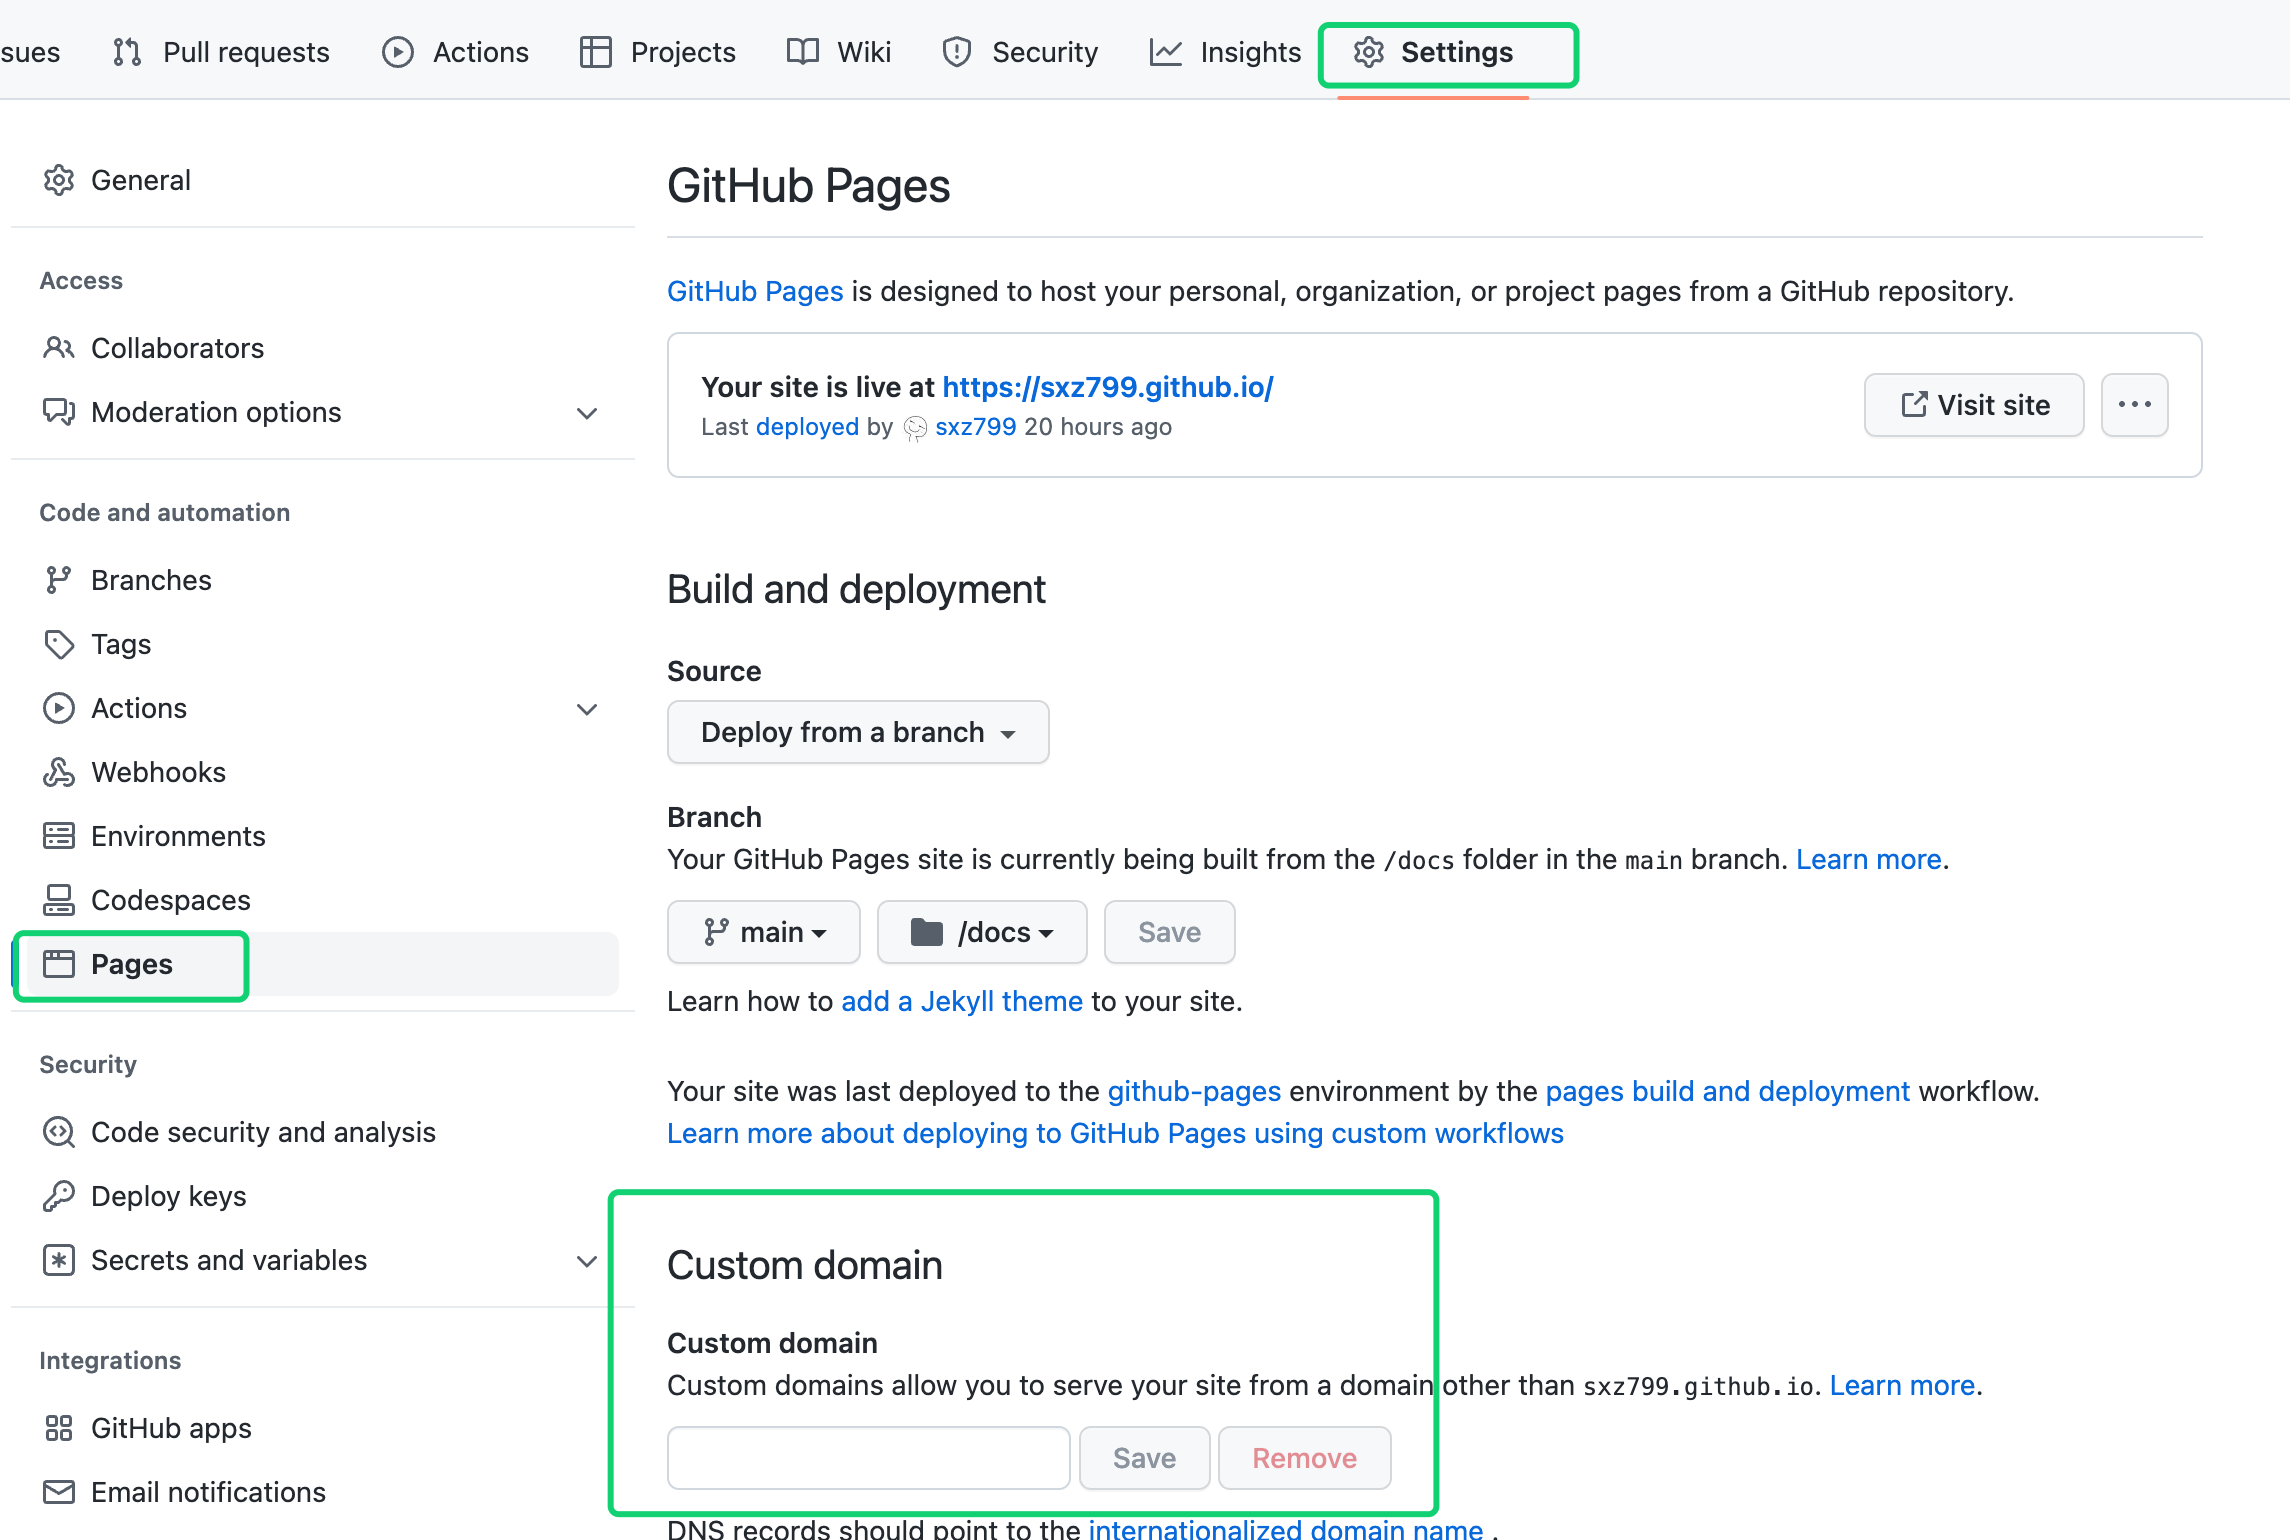Screen dimensions: 2290x1540
Task: Open the sxz799 user profile link
Action: (976, 427)
